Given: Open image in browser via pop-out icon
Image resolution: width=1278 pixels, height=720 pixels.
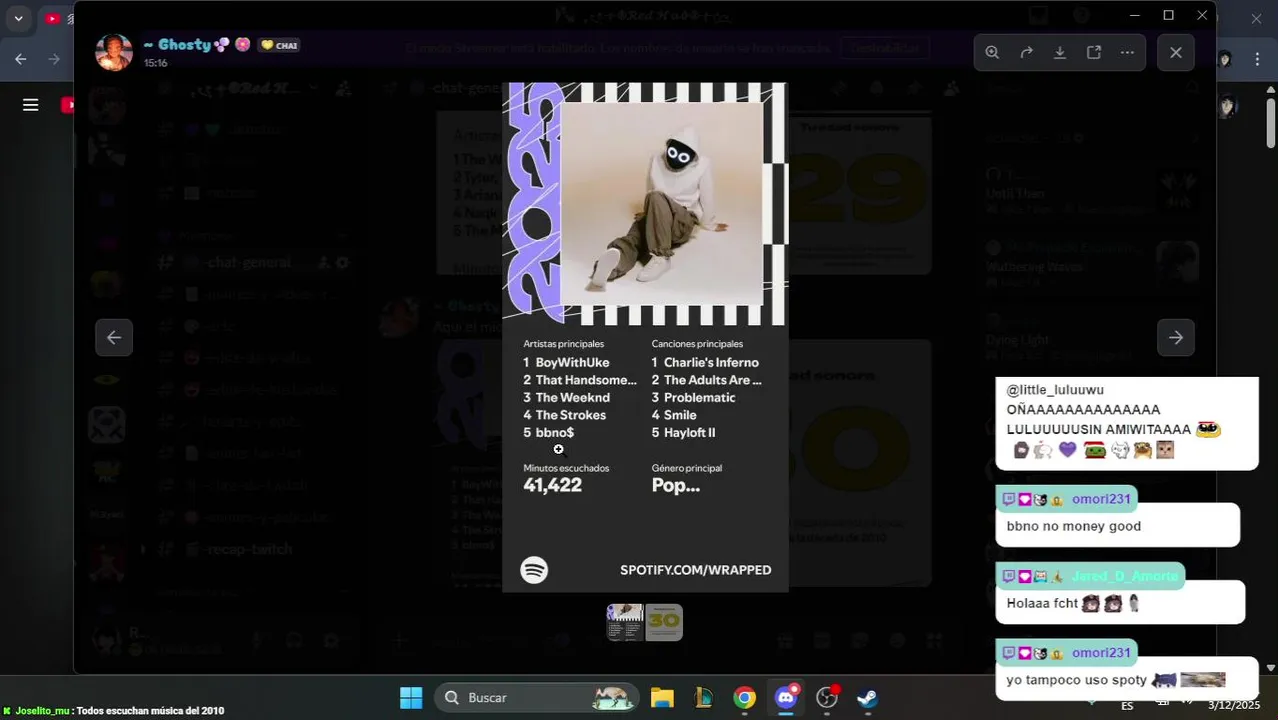Looking at the screenshot, I should point(1094,53).
